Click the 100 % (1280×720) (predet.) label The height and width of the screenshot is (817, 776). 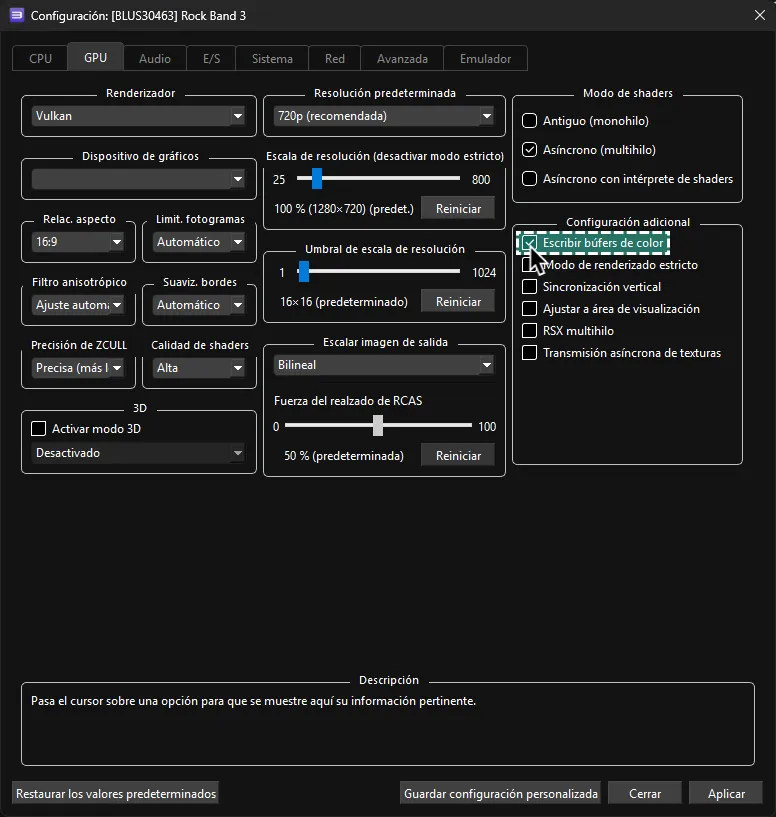click(x=344, y=209)
